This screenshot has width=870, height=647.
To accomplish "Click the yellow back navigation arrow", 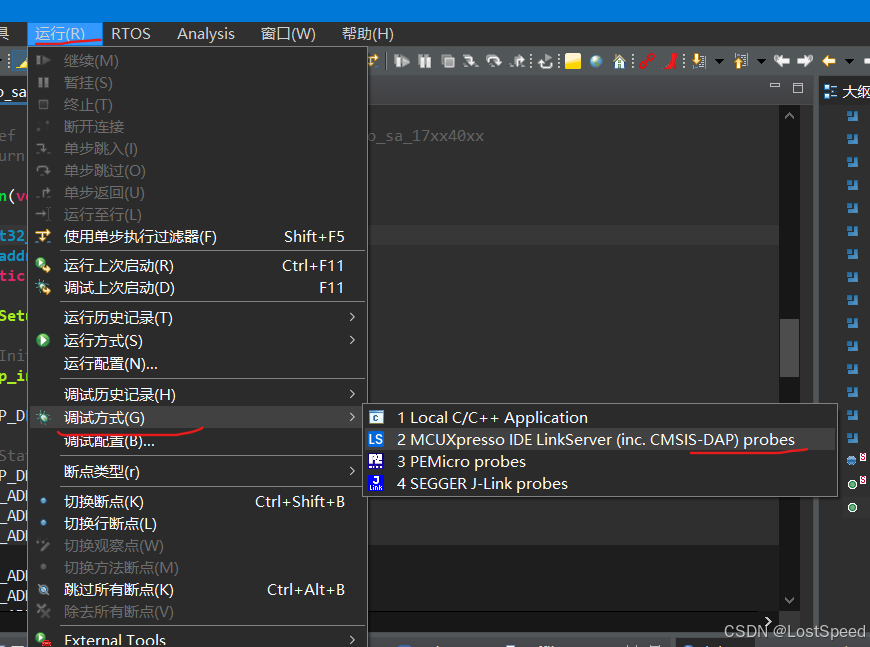I will (x=829, y=61).
